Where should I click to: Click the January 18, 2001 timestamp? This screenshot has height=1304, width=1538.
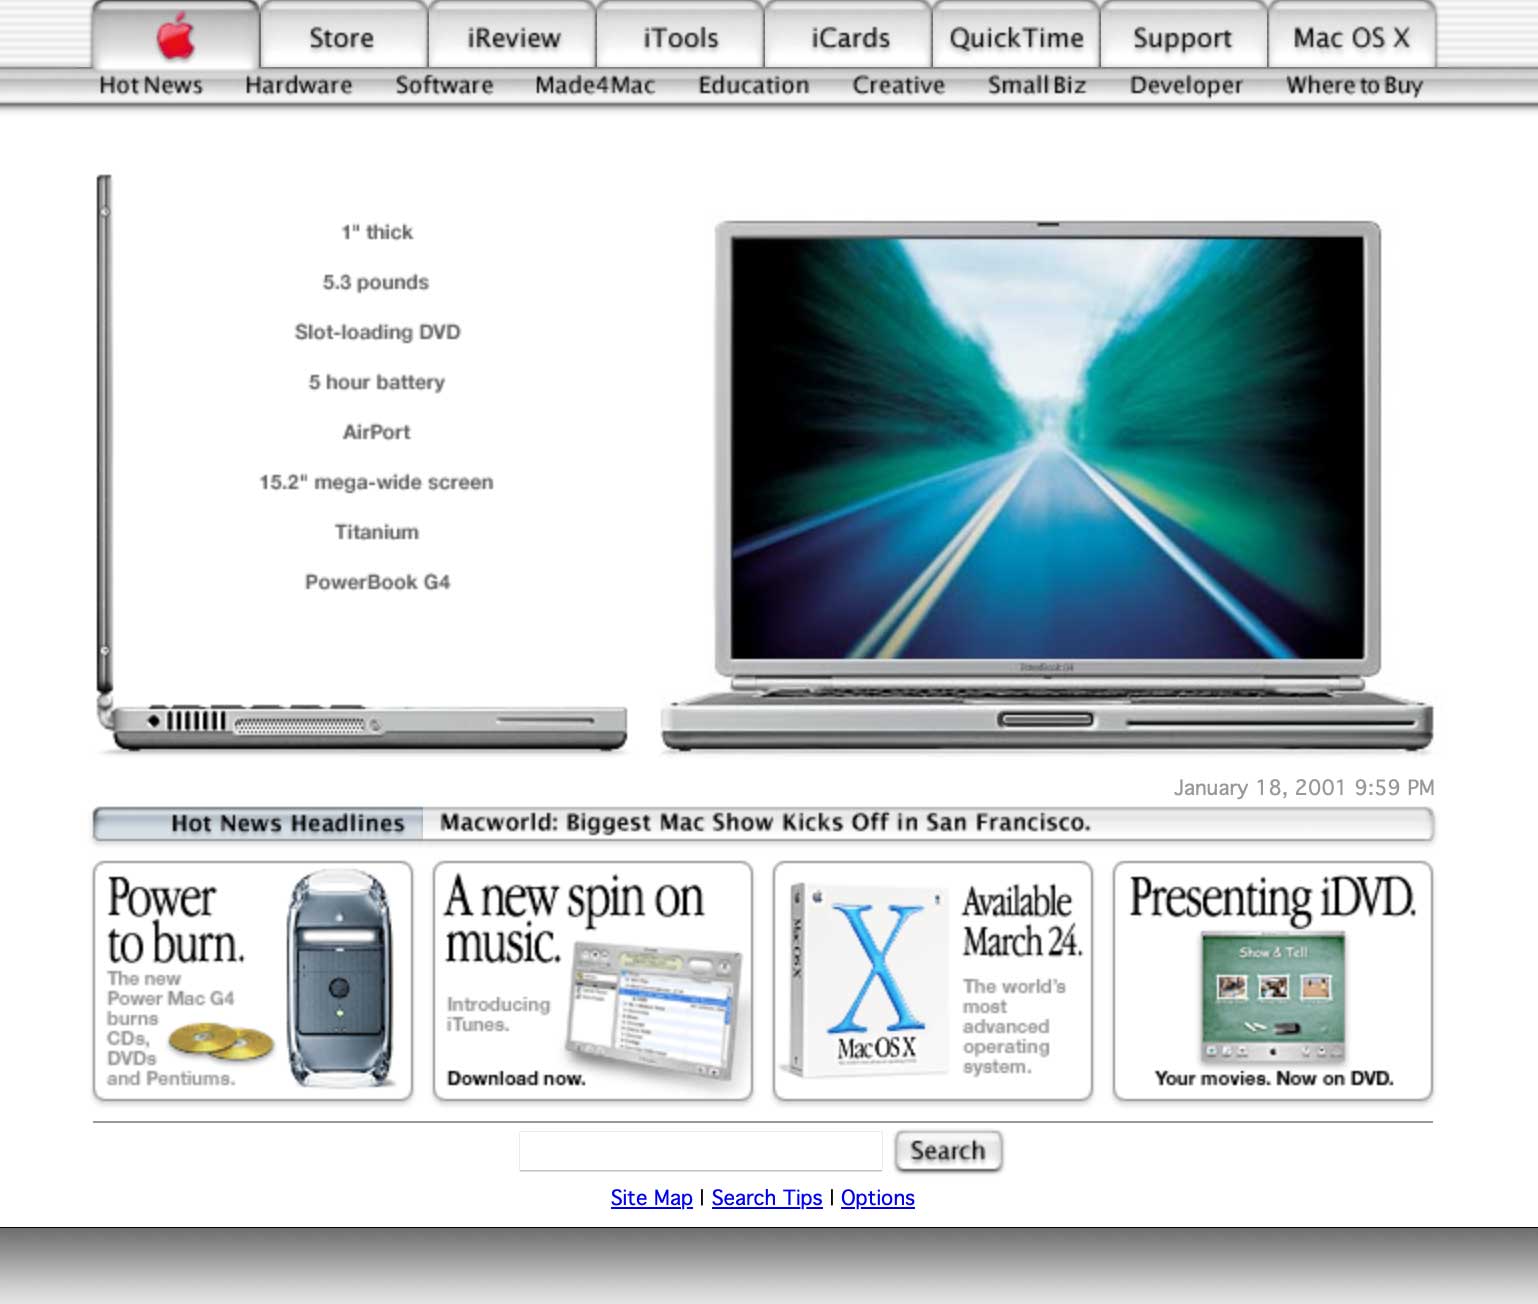(1304, 788)
